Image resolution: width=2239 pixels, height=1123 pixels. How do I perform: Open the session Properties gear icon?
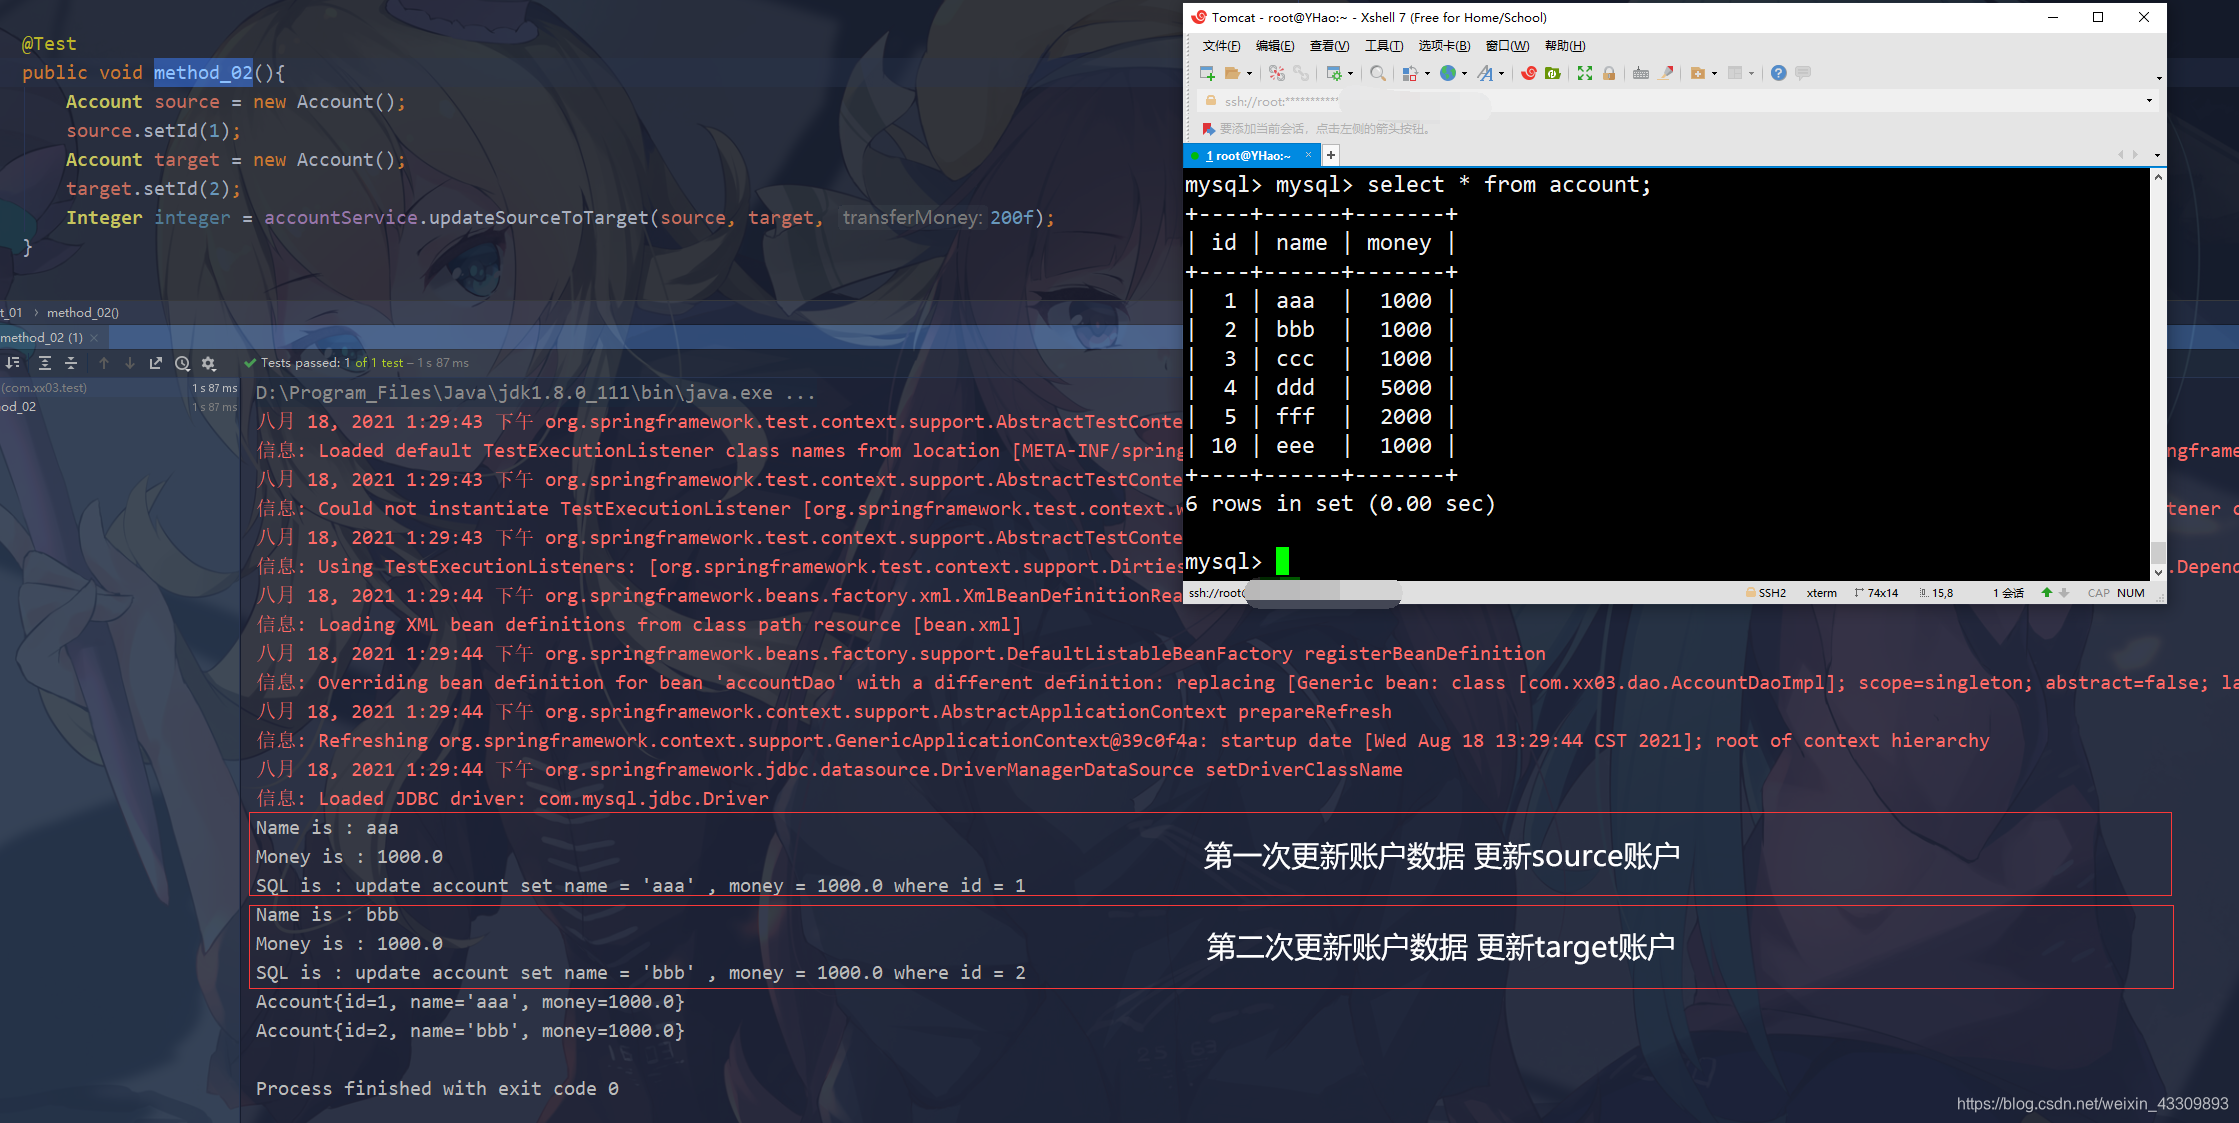click(x=1334, y=73)
